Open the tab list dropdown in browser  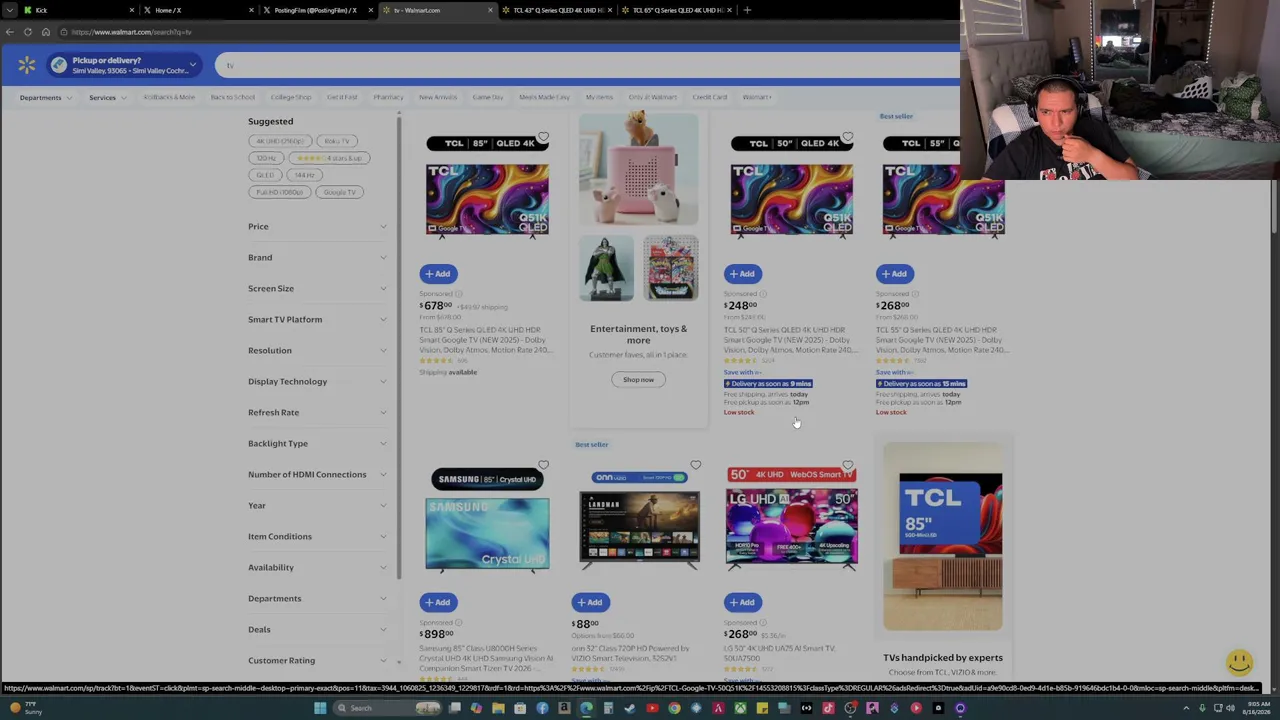[10, 10]
